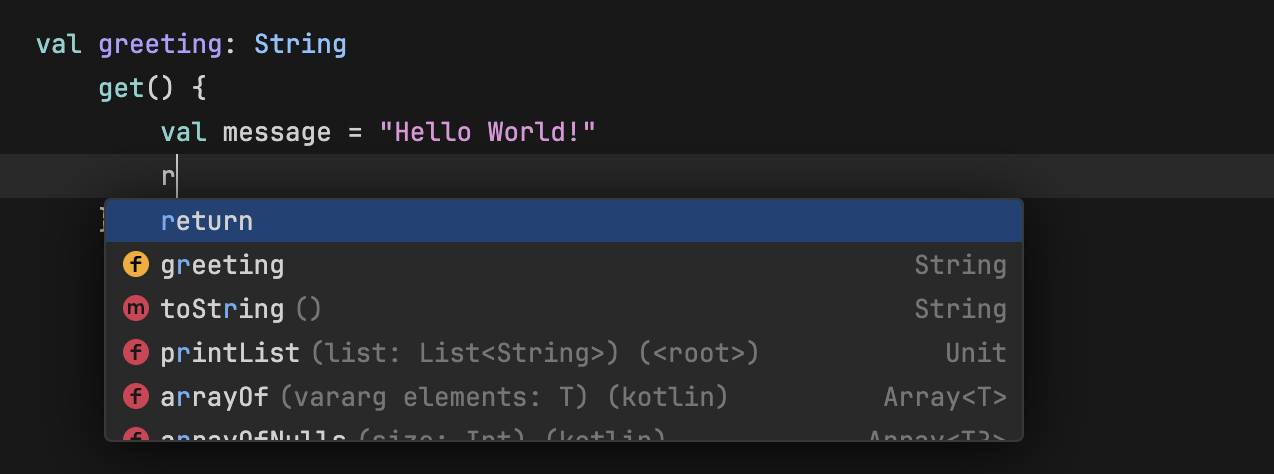Click the "Hello World!" string literal
Viewport: 1274px width, 474px height.
(488, 132)
